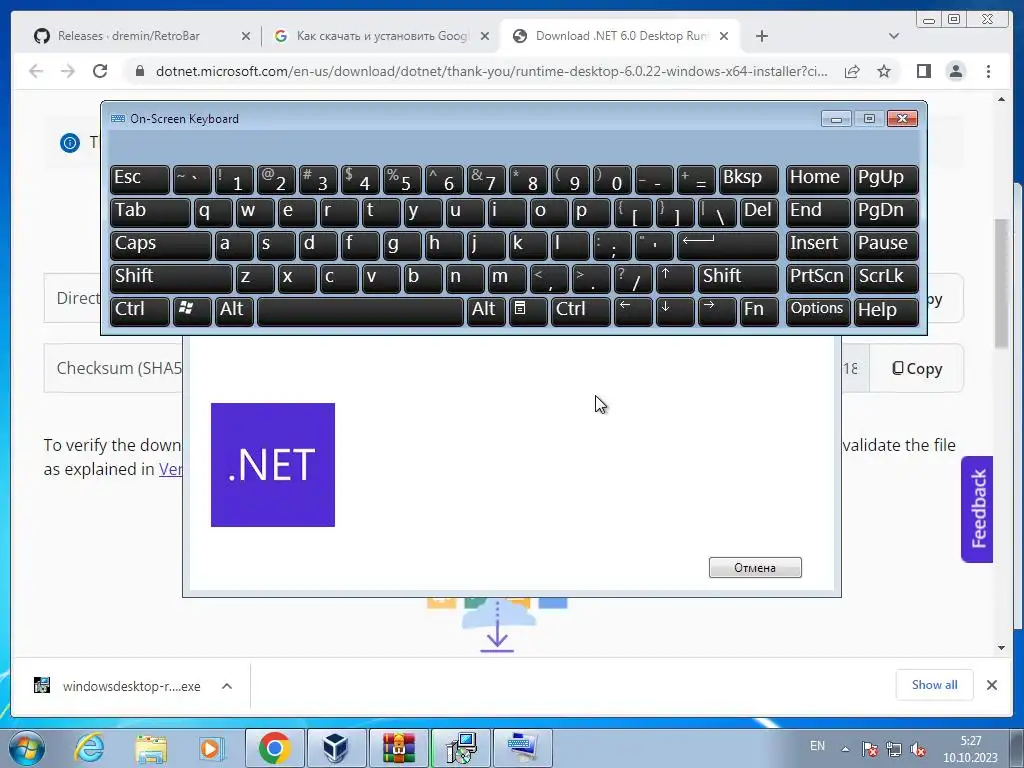Close the RetroBar tab
This screenshot has height=768, width=1024.
coord(246,37)
